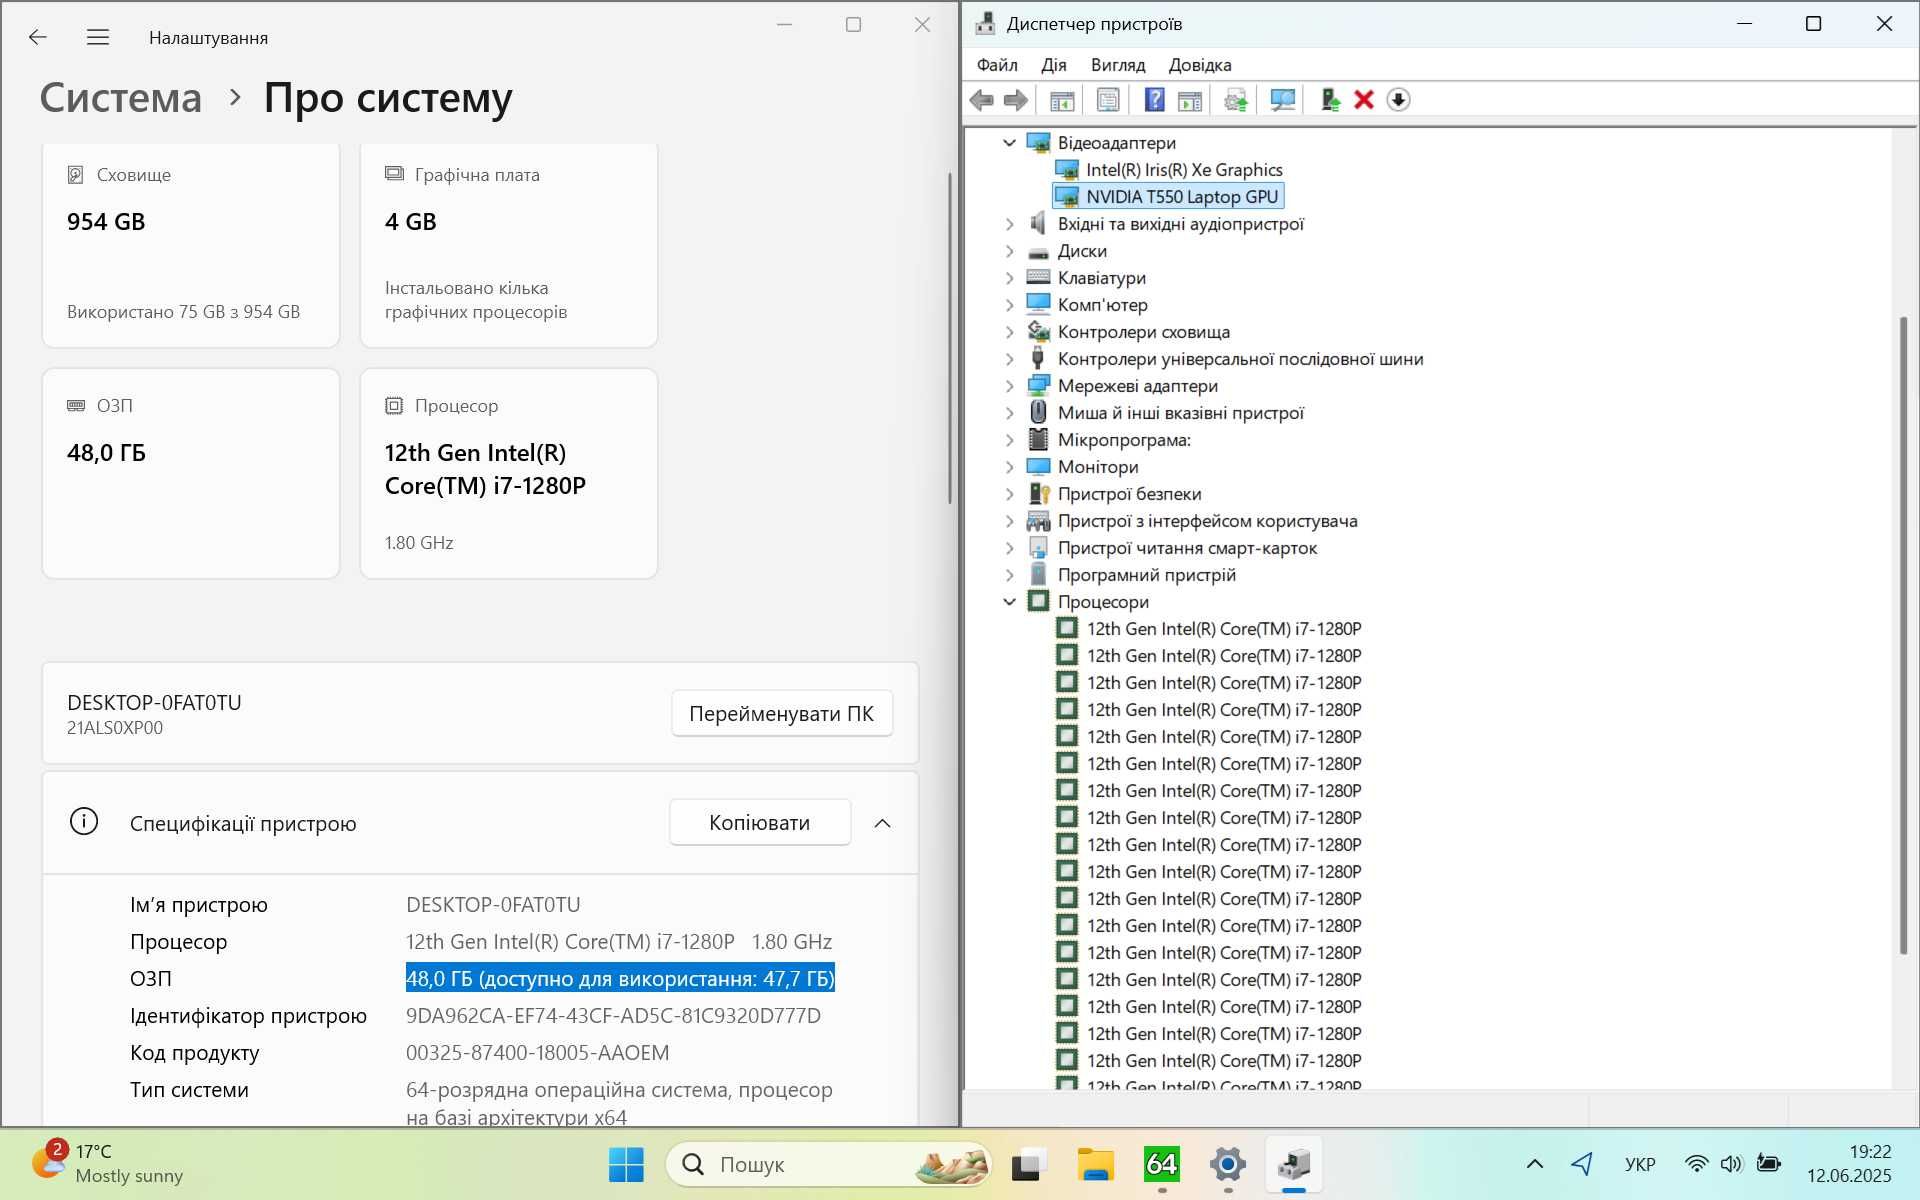Screen dimensions: 1920x1200
Task: Click Система breadcrumb link
Action: 121,98
